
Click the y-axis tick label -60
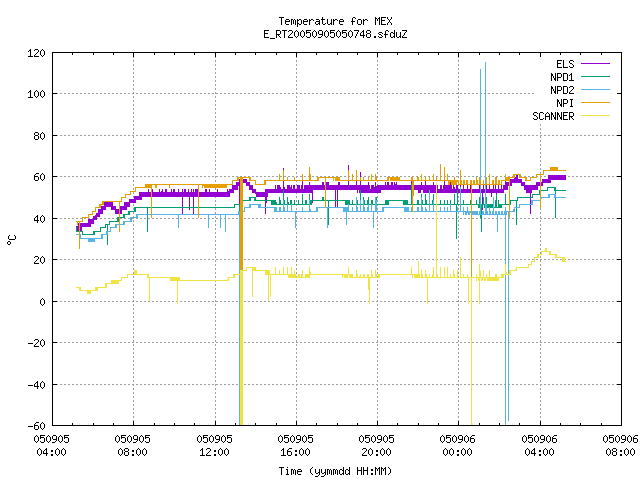click(36, 426)
